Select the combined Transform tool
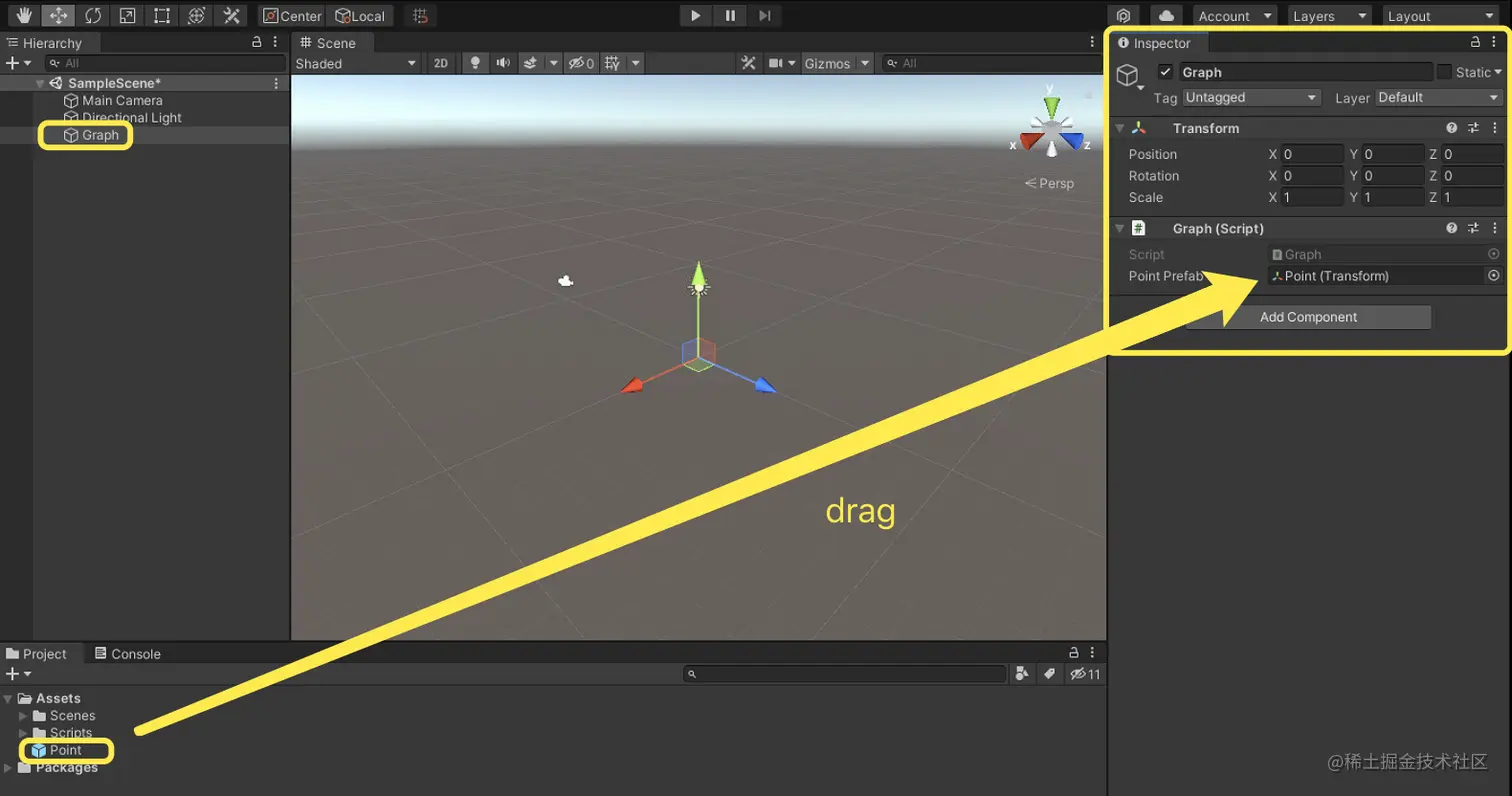The height and width of the screenshot is (796, 1512). coord(197,15)
